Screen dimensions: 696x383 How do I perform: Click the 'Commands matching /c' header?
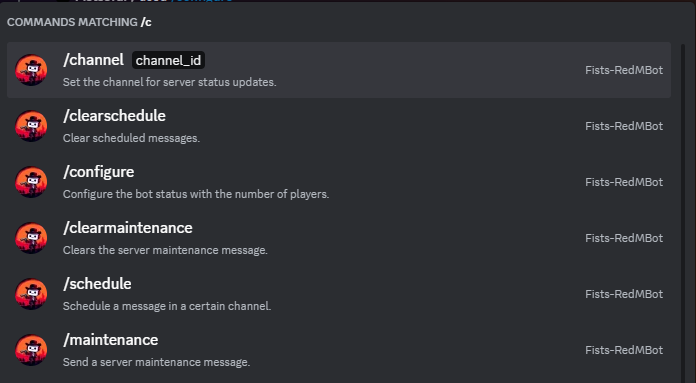click(x=79, y=22)
